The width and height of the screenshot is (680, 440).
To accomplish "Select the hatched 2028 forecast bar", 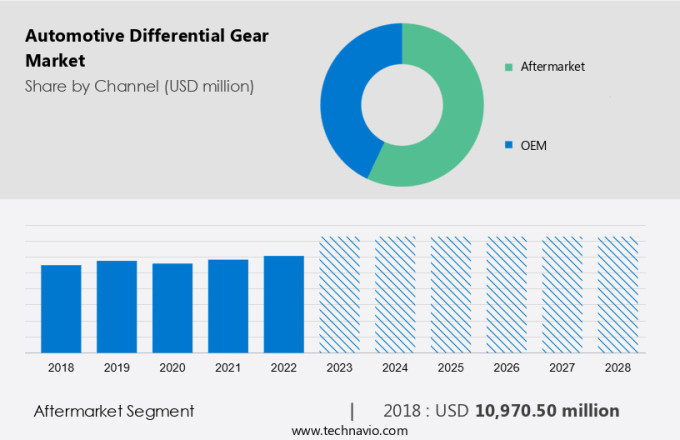I will pos(617,295).
